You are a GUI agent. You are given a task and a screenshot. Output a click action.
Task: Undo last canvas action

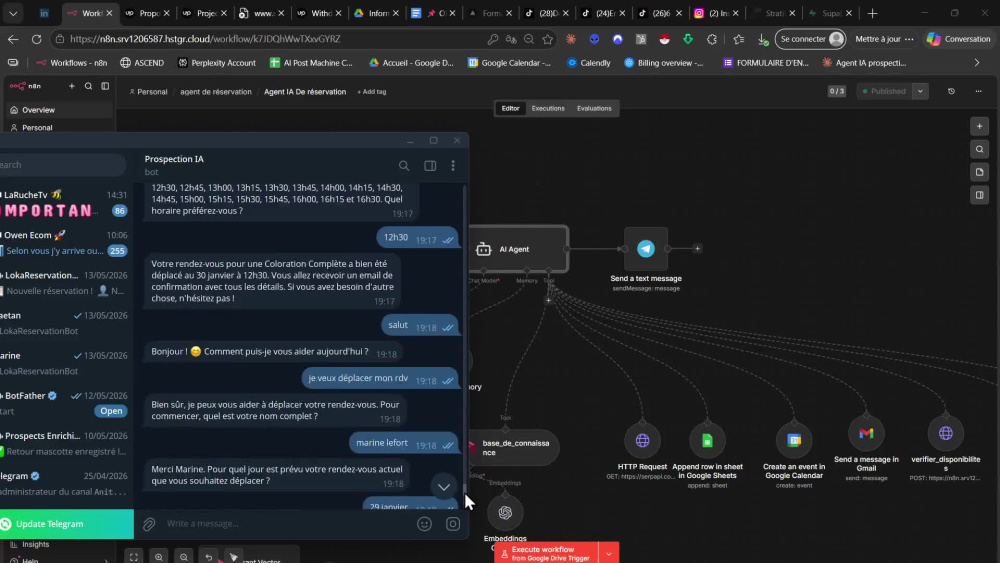(209, 557)
